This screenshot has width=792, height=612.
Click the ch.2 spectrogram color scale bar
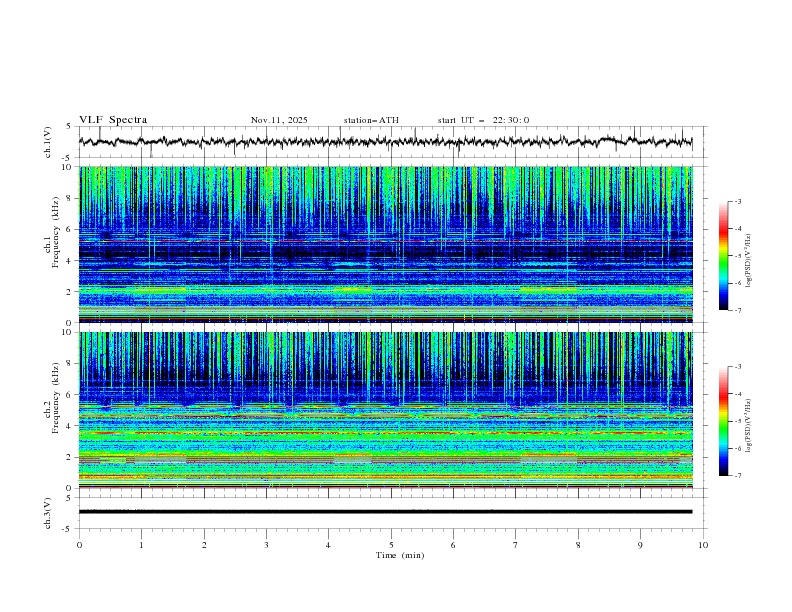click(723, 421)
